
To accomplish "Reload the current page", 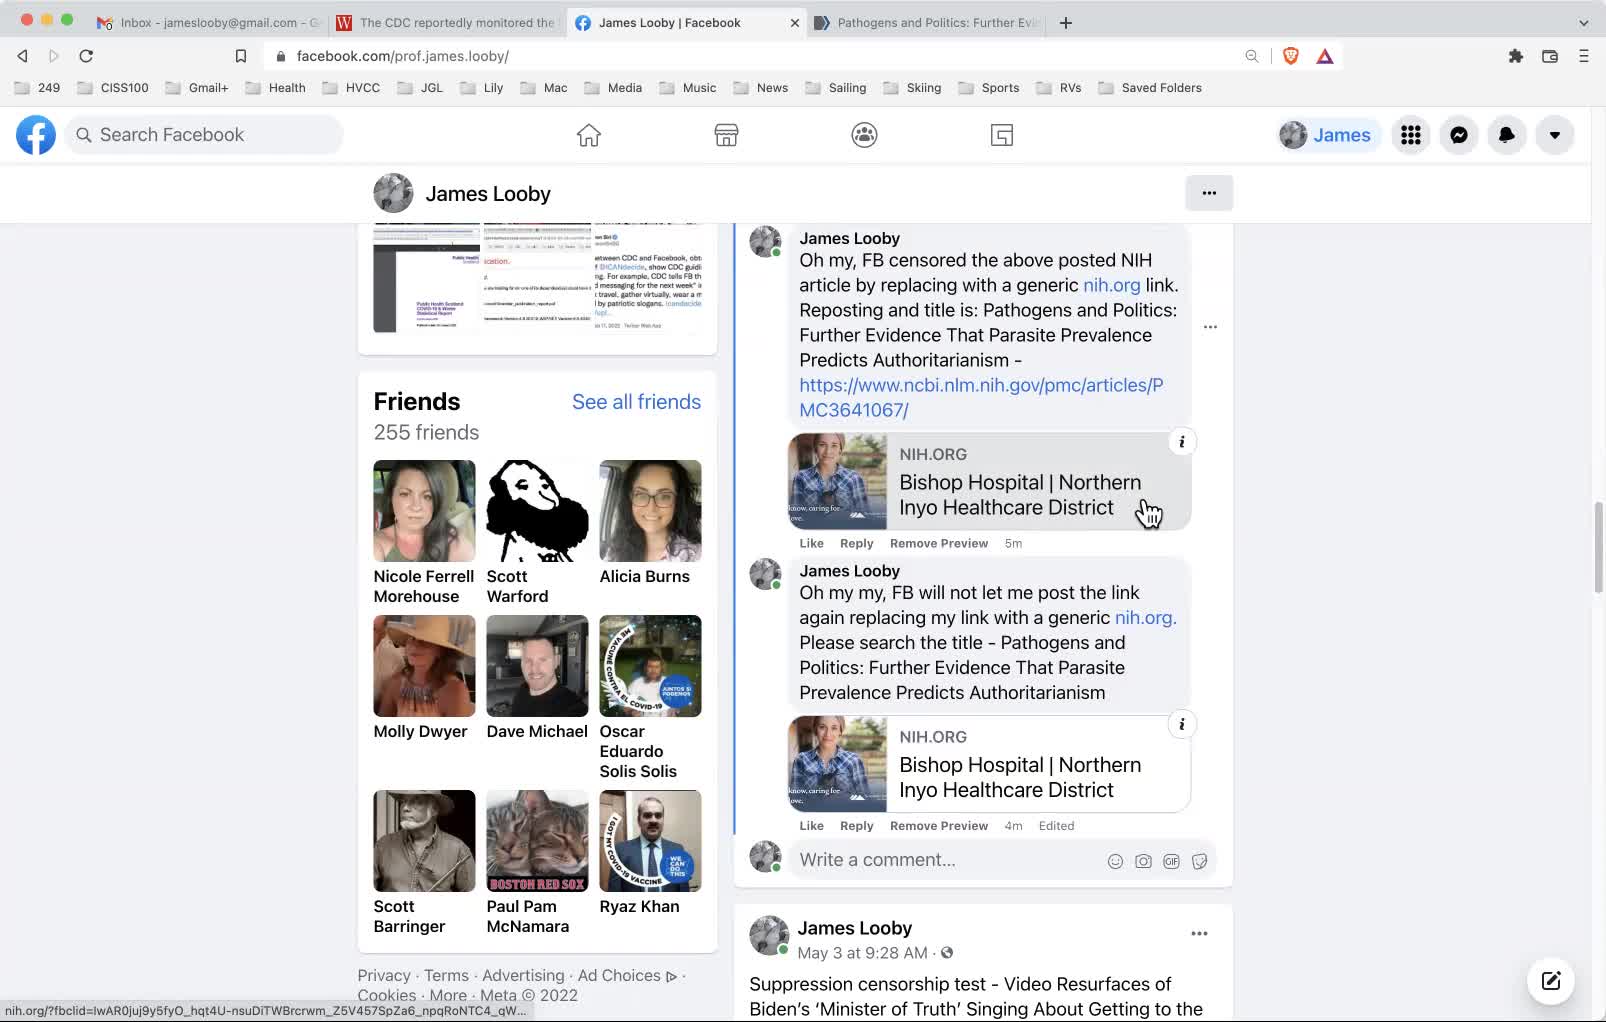I will coord(86,56).
